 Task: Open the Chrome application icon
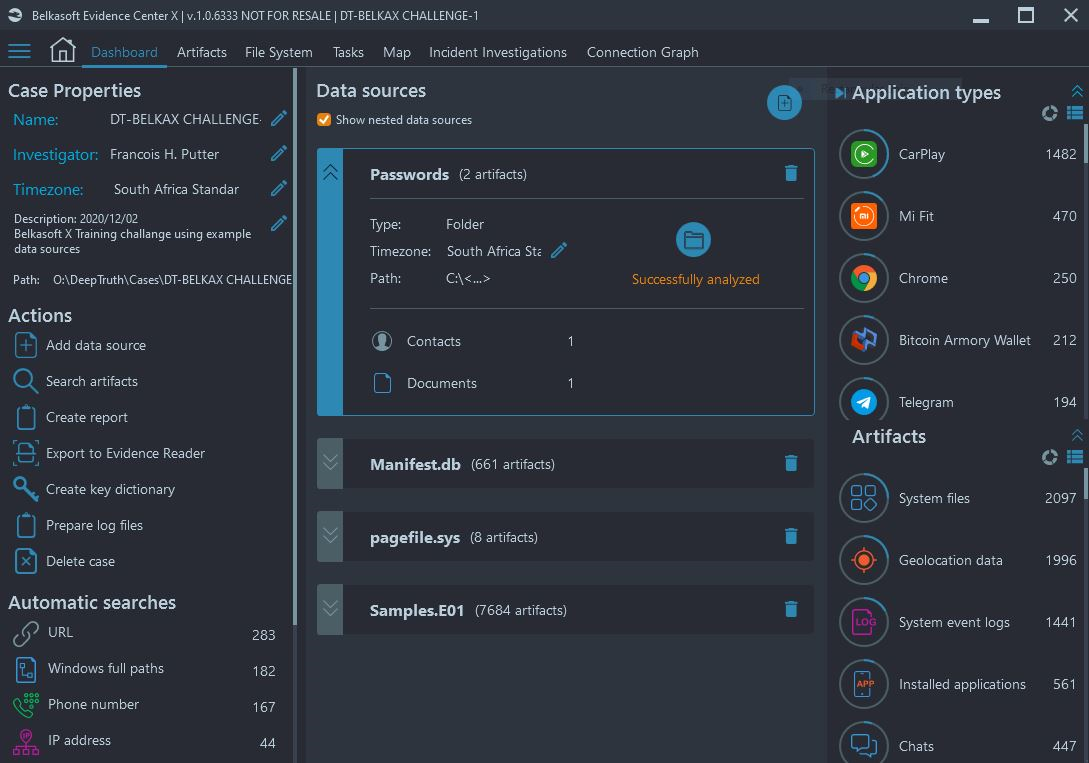pos(864,278)
